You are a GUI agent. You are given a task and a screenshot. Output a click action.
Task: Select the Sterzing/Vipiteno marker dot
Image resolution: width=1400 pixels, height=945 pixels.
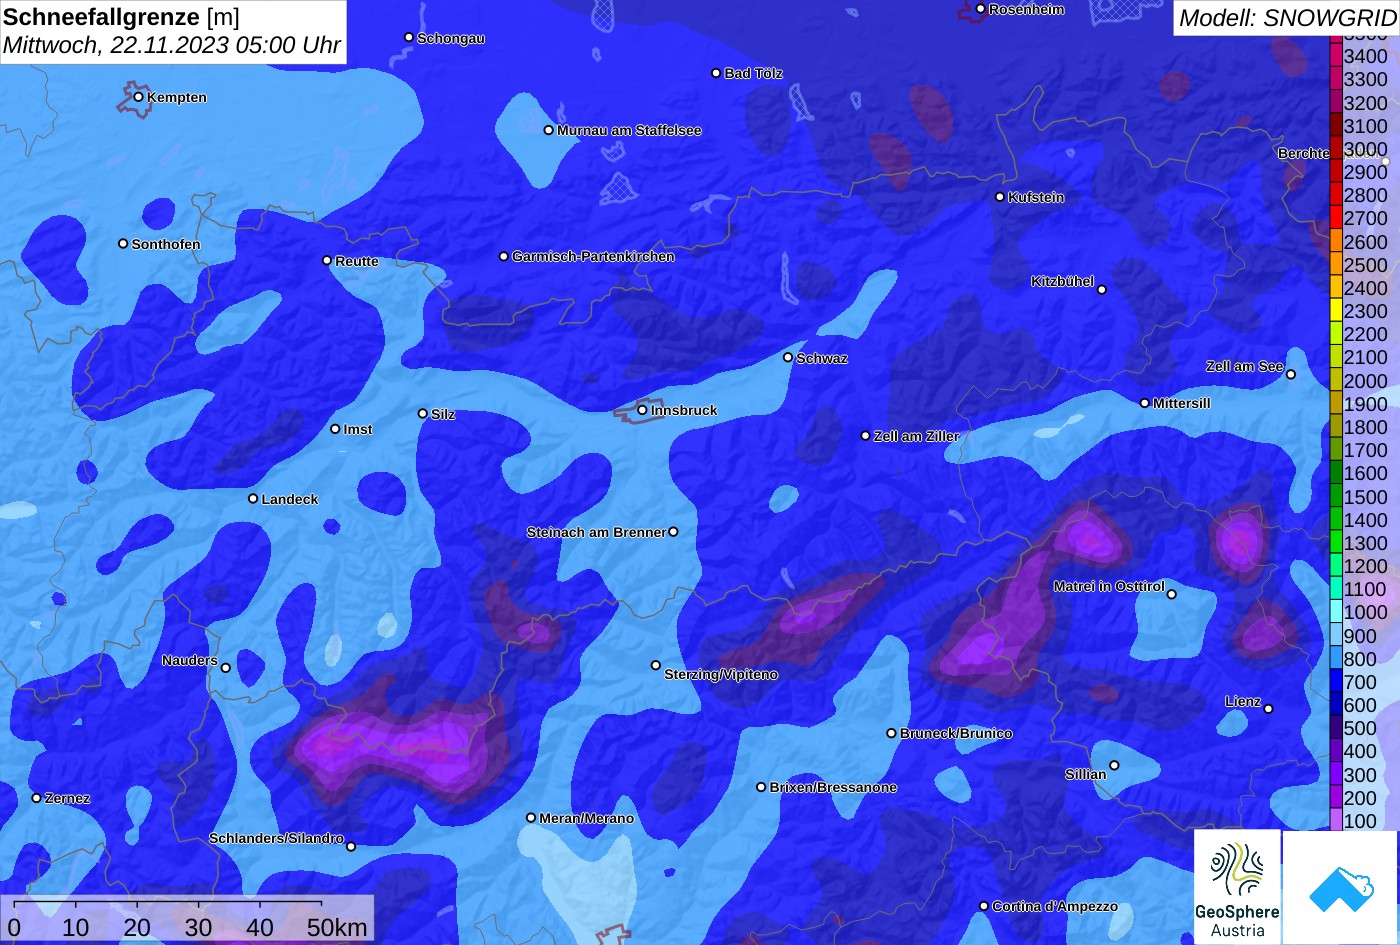click(x=656, y=665)
